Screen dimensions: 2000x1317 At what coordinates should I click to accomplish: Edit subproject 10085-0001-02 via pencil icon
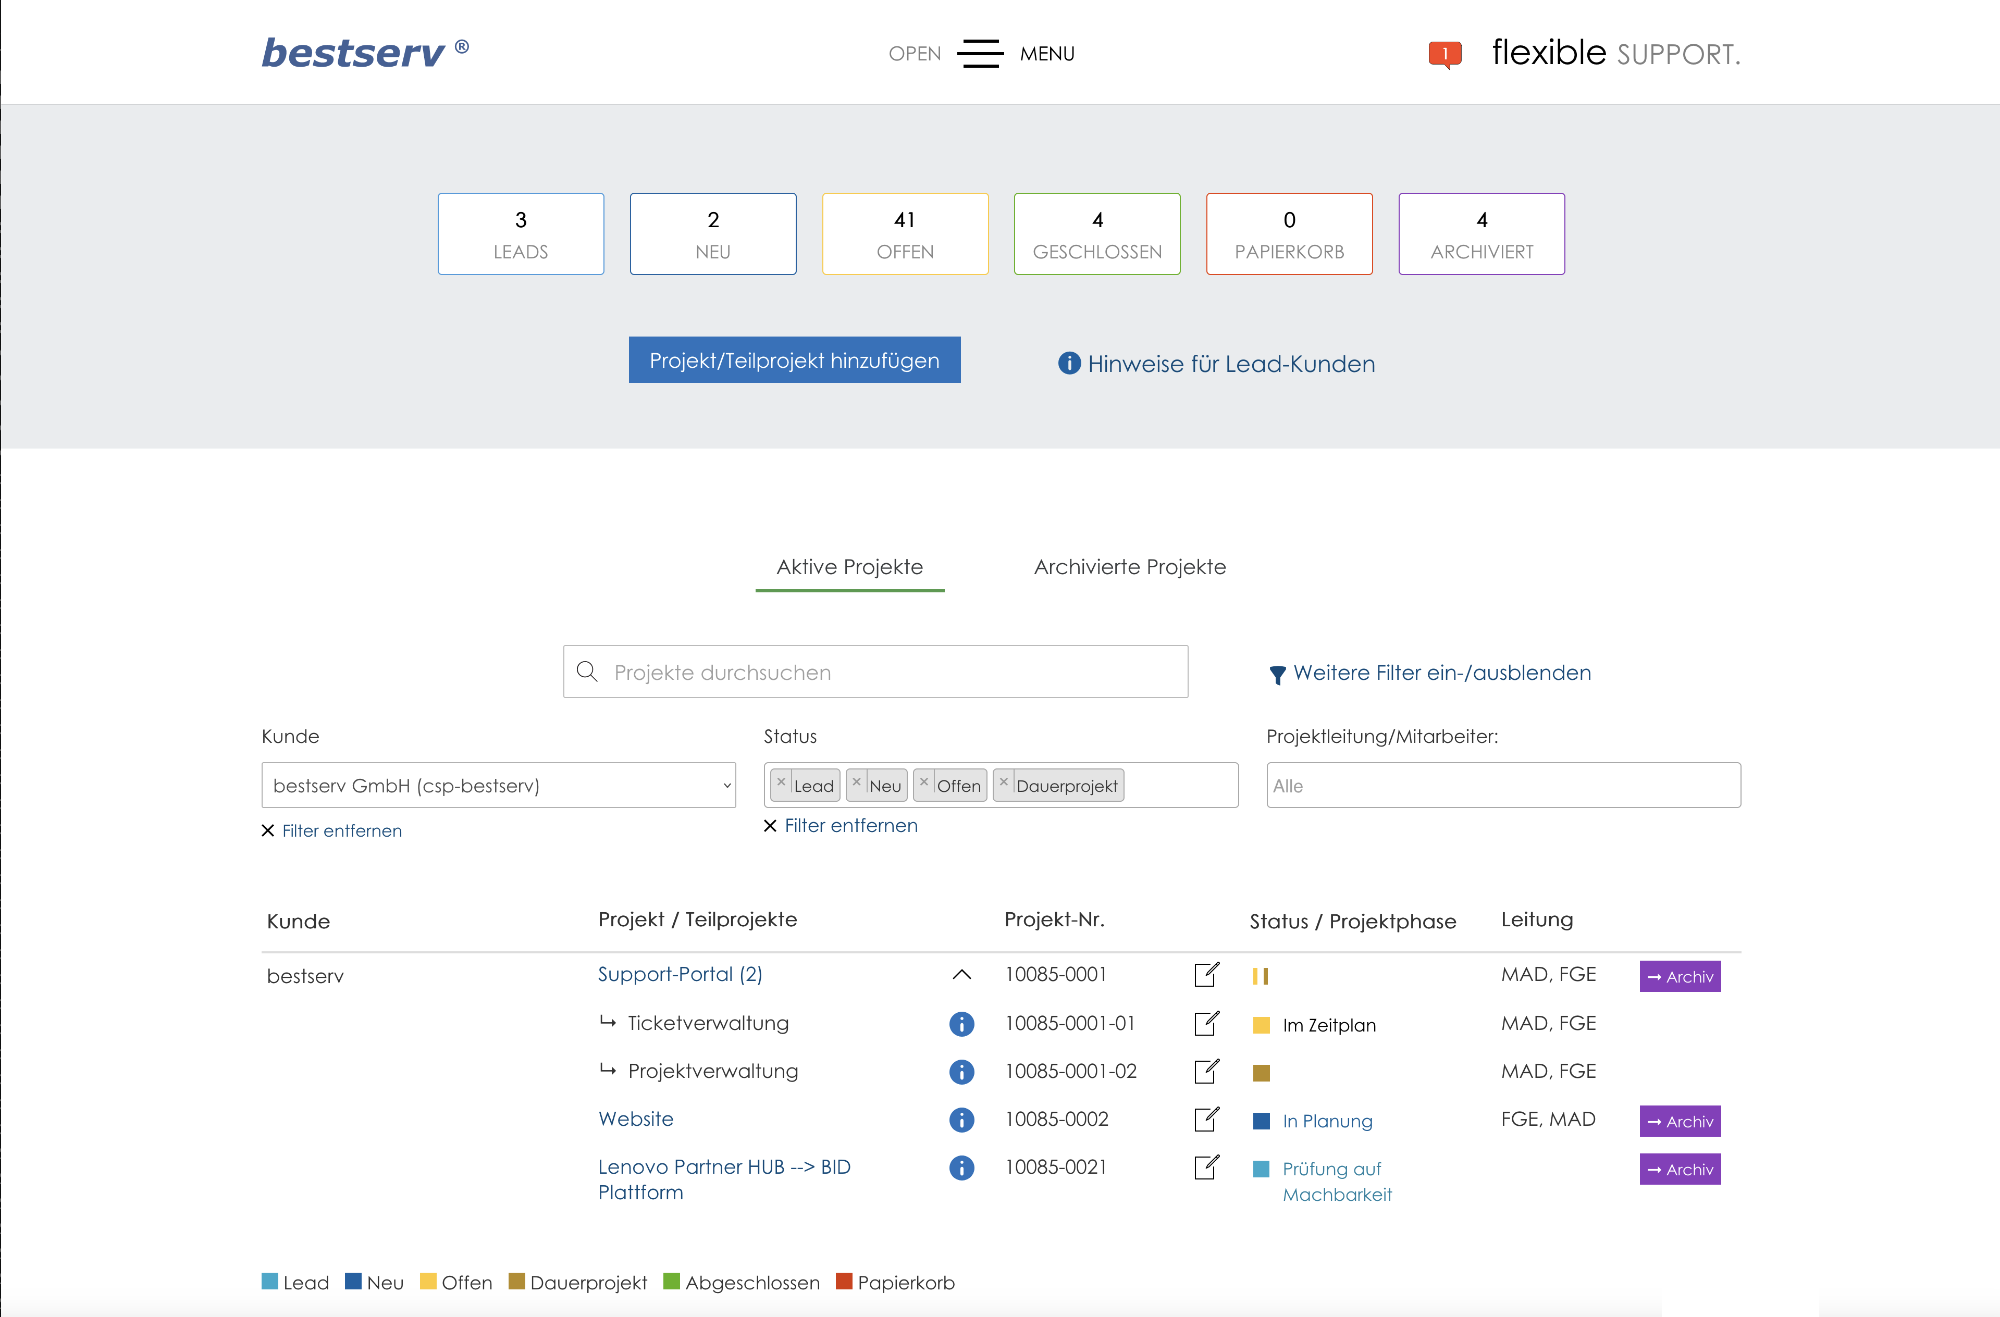[x=1207, y=1071]
